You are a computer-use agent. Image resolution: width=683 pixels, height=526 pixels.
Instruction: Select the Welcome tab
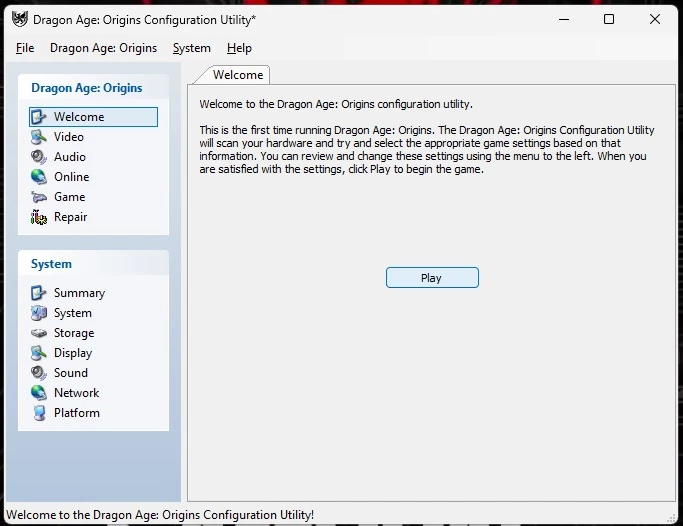[x=237, y=75]
